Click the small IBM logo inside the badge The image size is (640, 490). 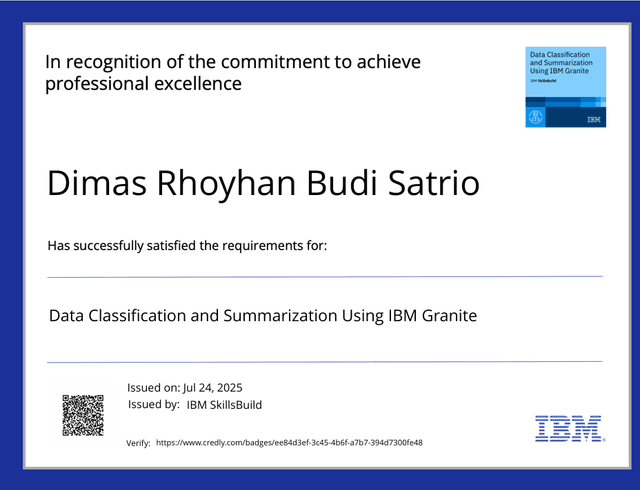click(594, 118)
